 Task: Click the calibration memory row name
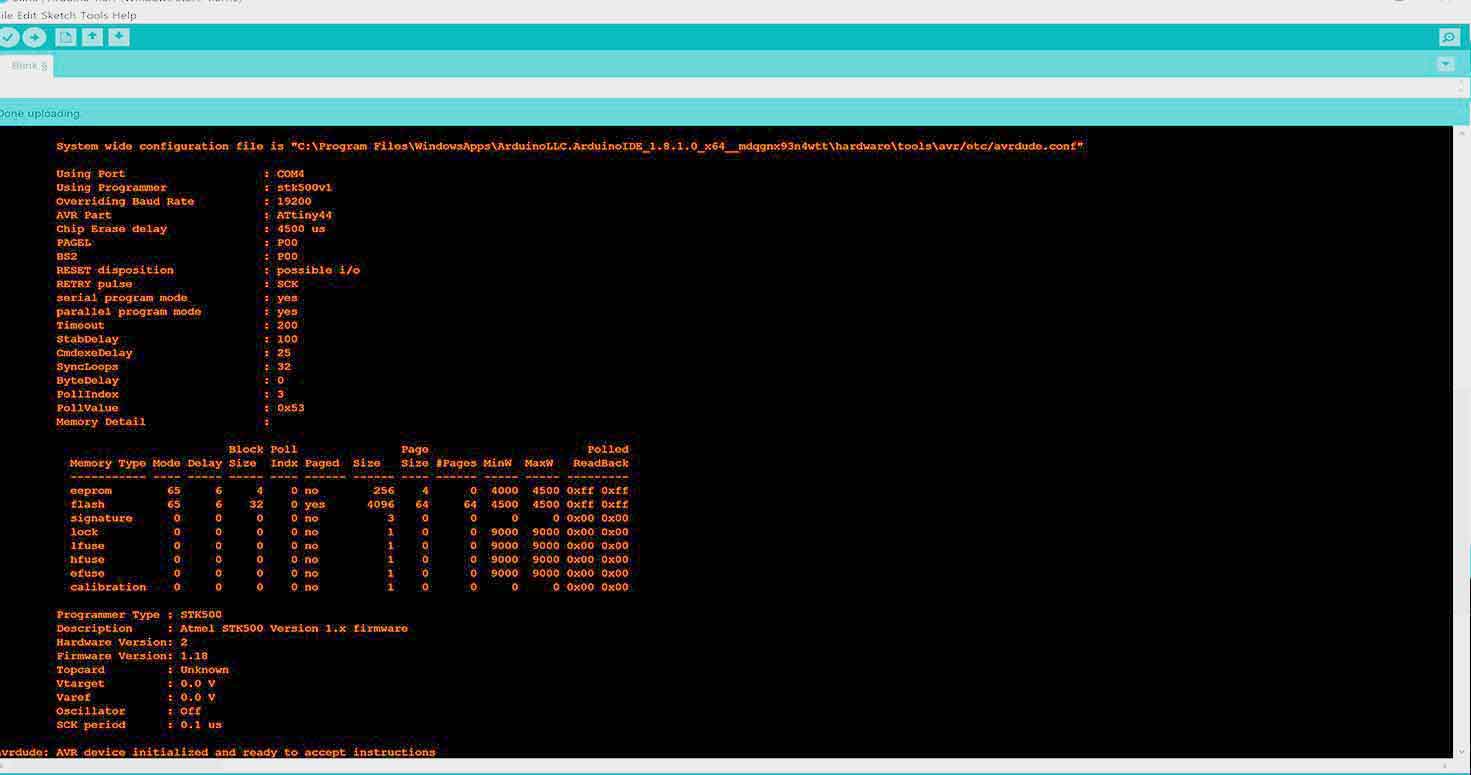pyautogui.click(x=108, y=587)
